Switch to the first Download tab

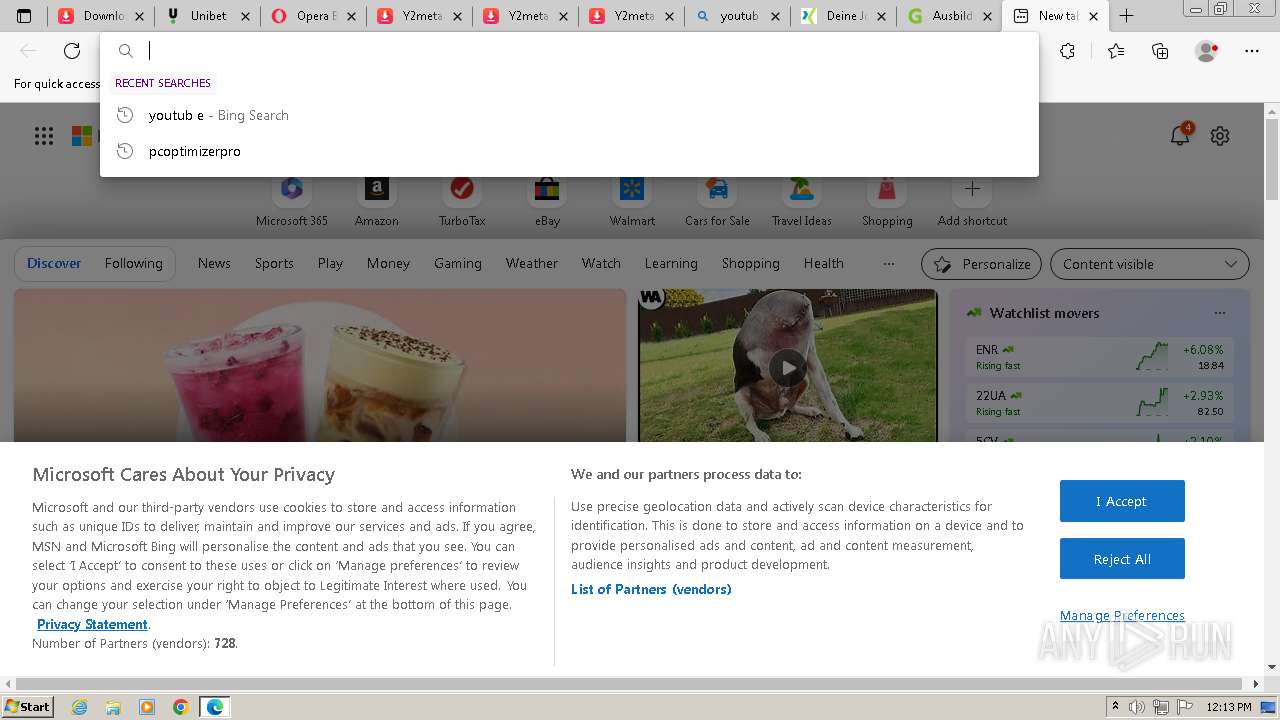click(x=101, y=16)
